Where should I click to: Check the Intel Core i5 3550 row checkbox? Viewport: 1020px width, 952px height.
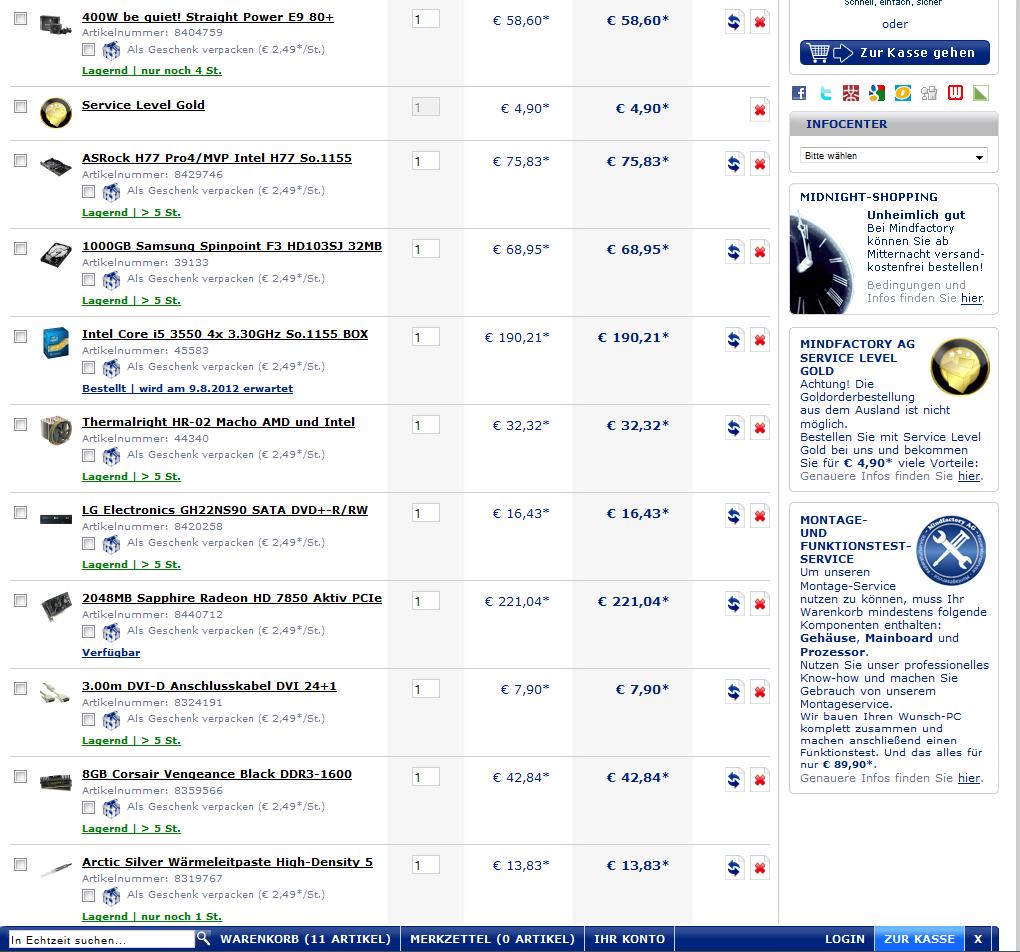tap(21, 336)
